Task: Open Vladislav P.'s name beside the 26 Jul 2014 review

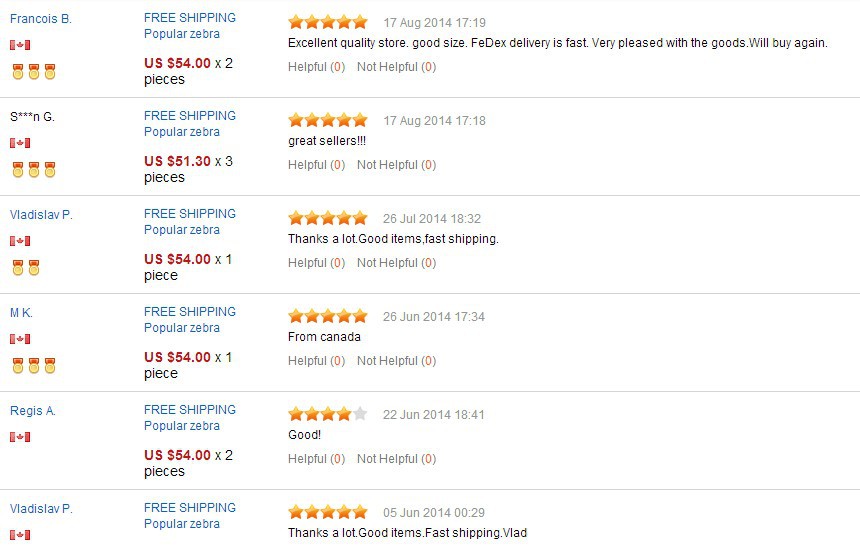Action: point(41,215)
